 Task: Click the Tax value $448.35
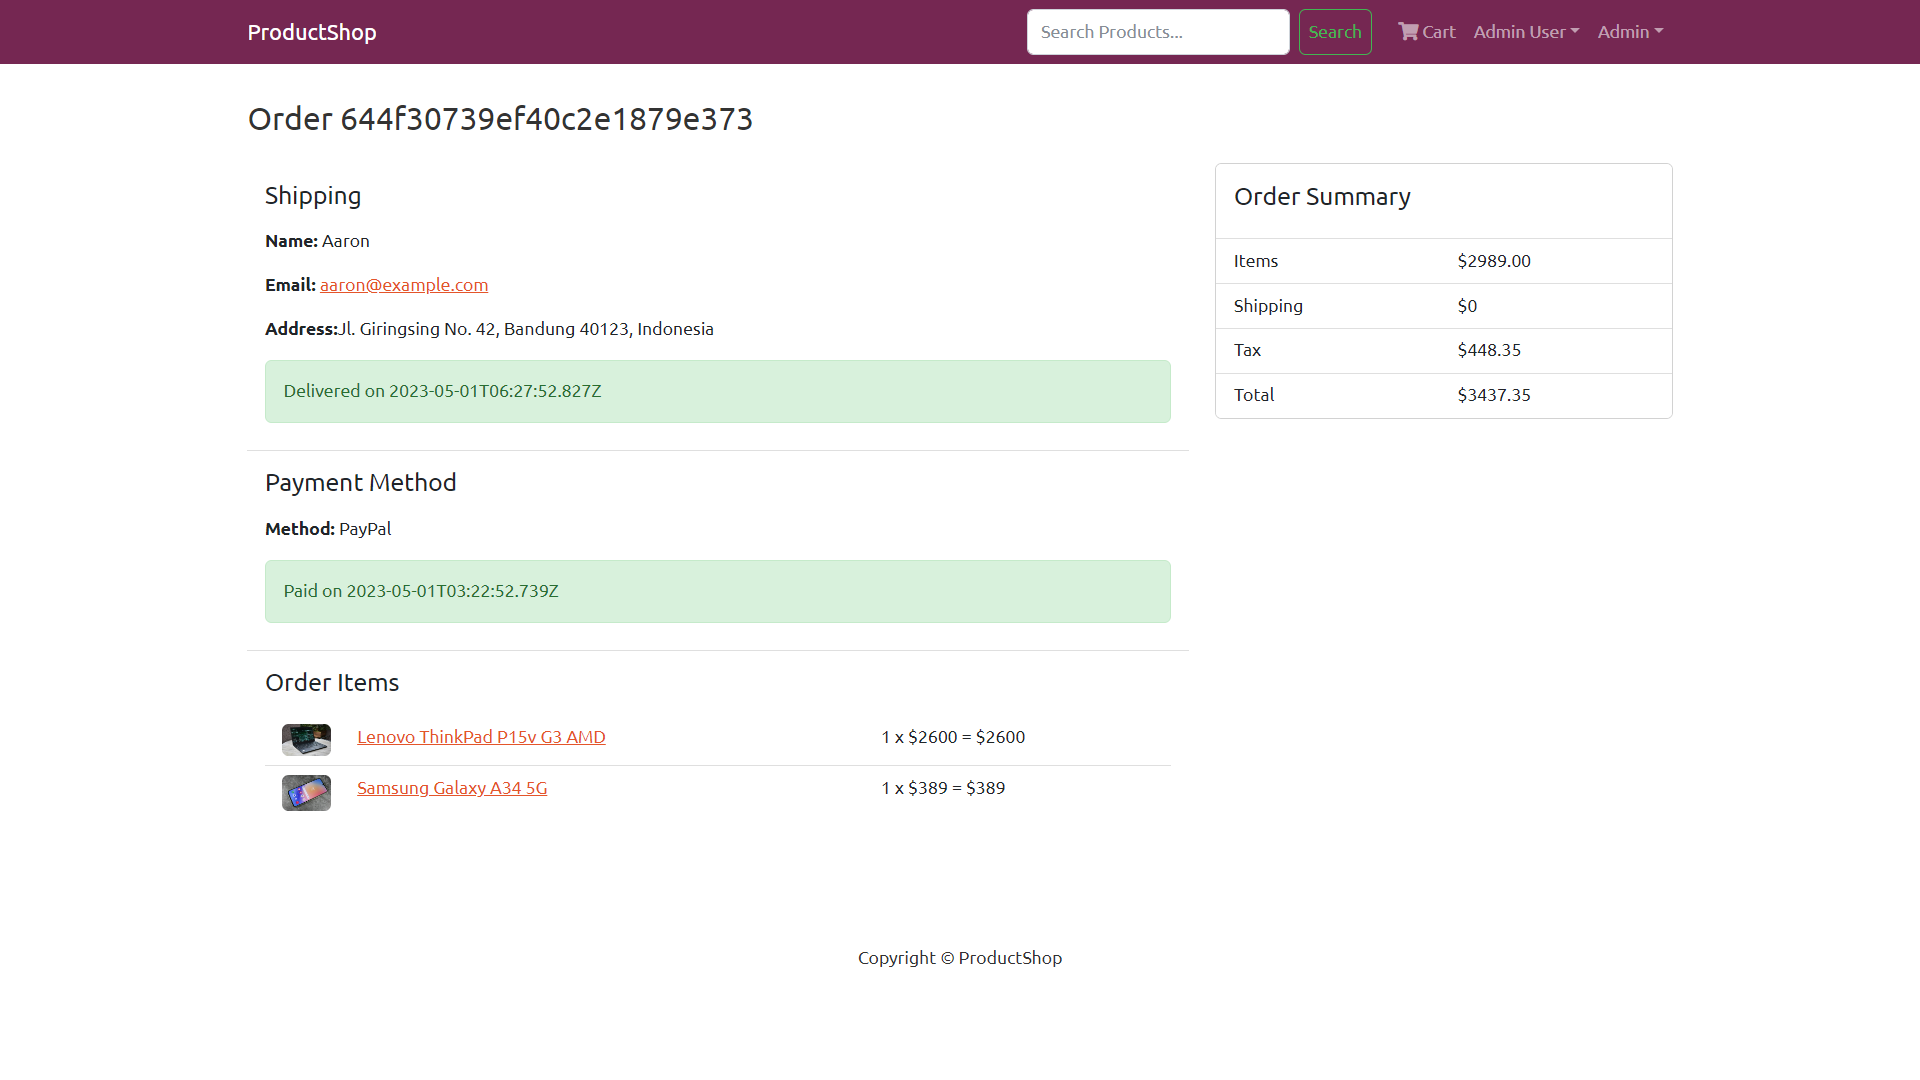(x=1489, y=350)
